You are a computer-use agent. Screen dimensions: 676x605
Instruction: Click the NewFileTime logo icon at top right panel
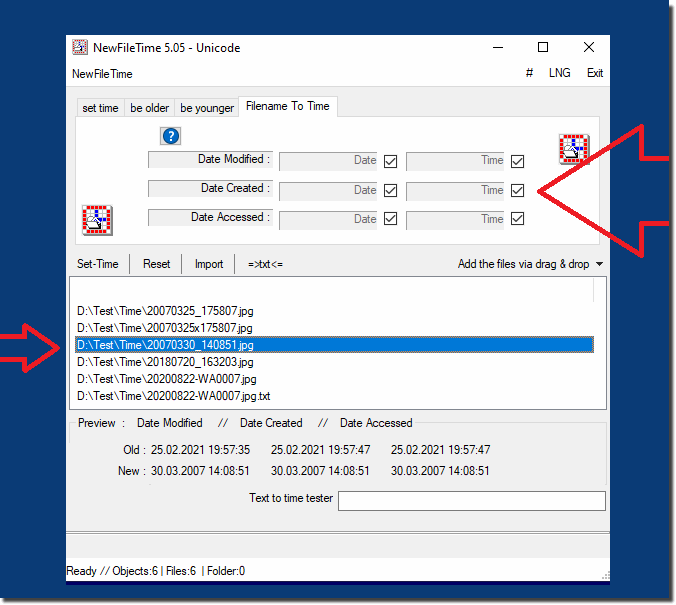point(574,149)
